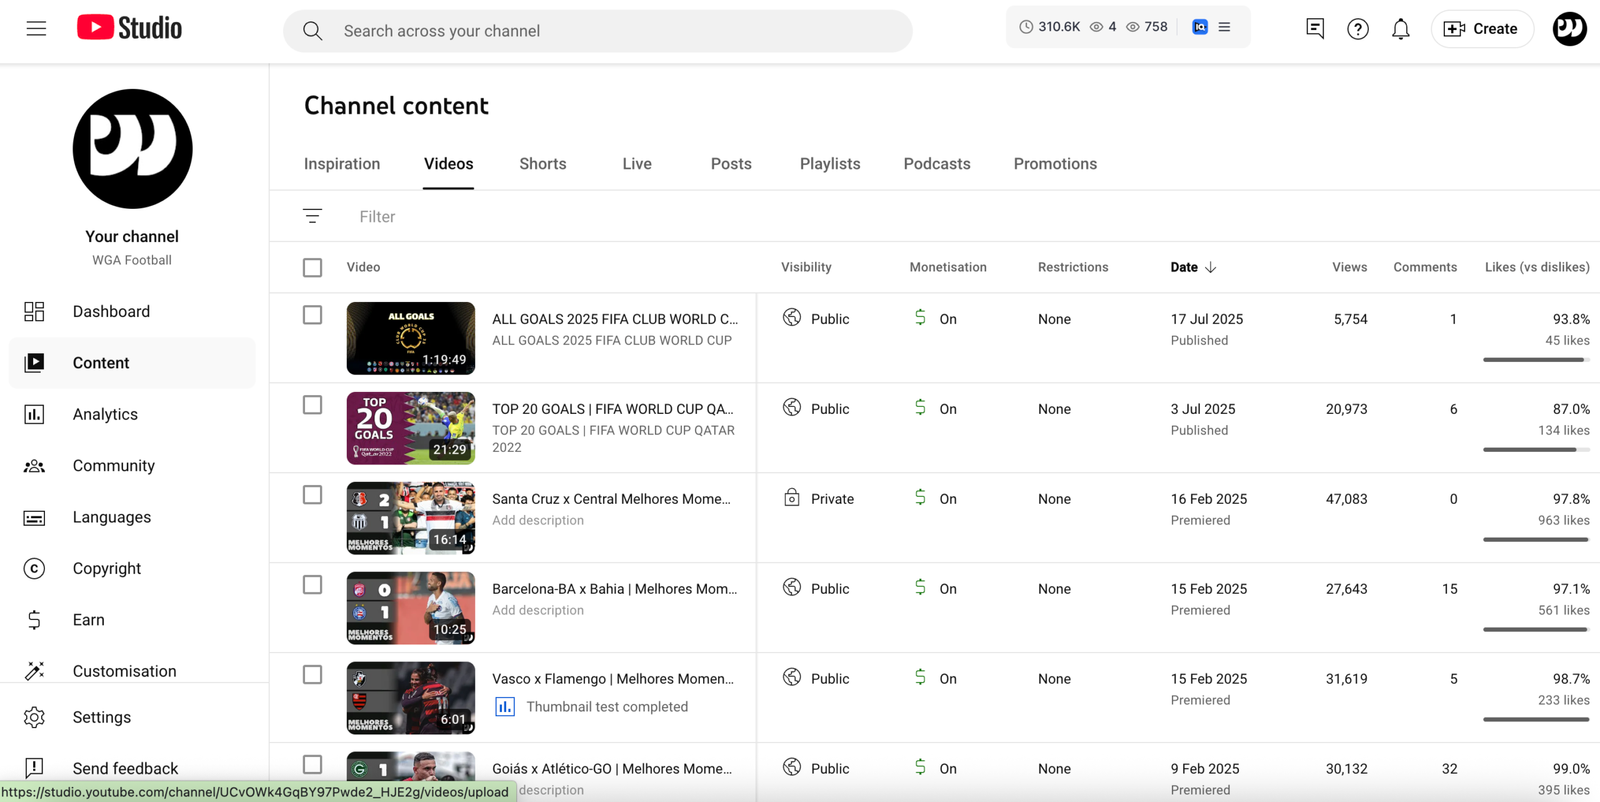This screenshot has height=802, width=1600.
Task: Click the thumbnail test chart icon
Action: click(505, 707)
